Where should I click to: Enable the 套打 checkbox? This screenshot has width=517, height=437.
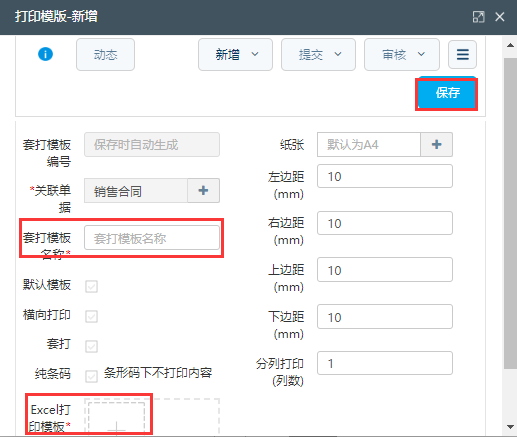[x=91, y=346]
